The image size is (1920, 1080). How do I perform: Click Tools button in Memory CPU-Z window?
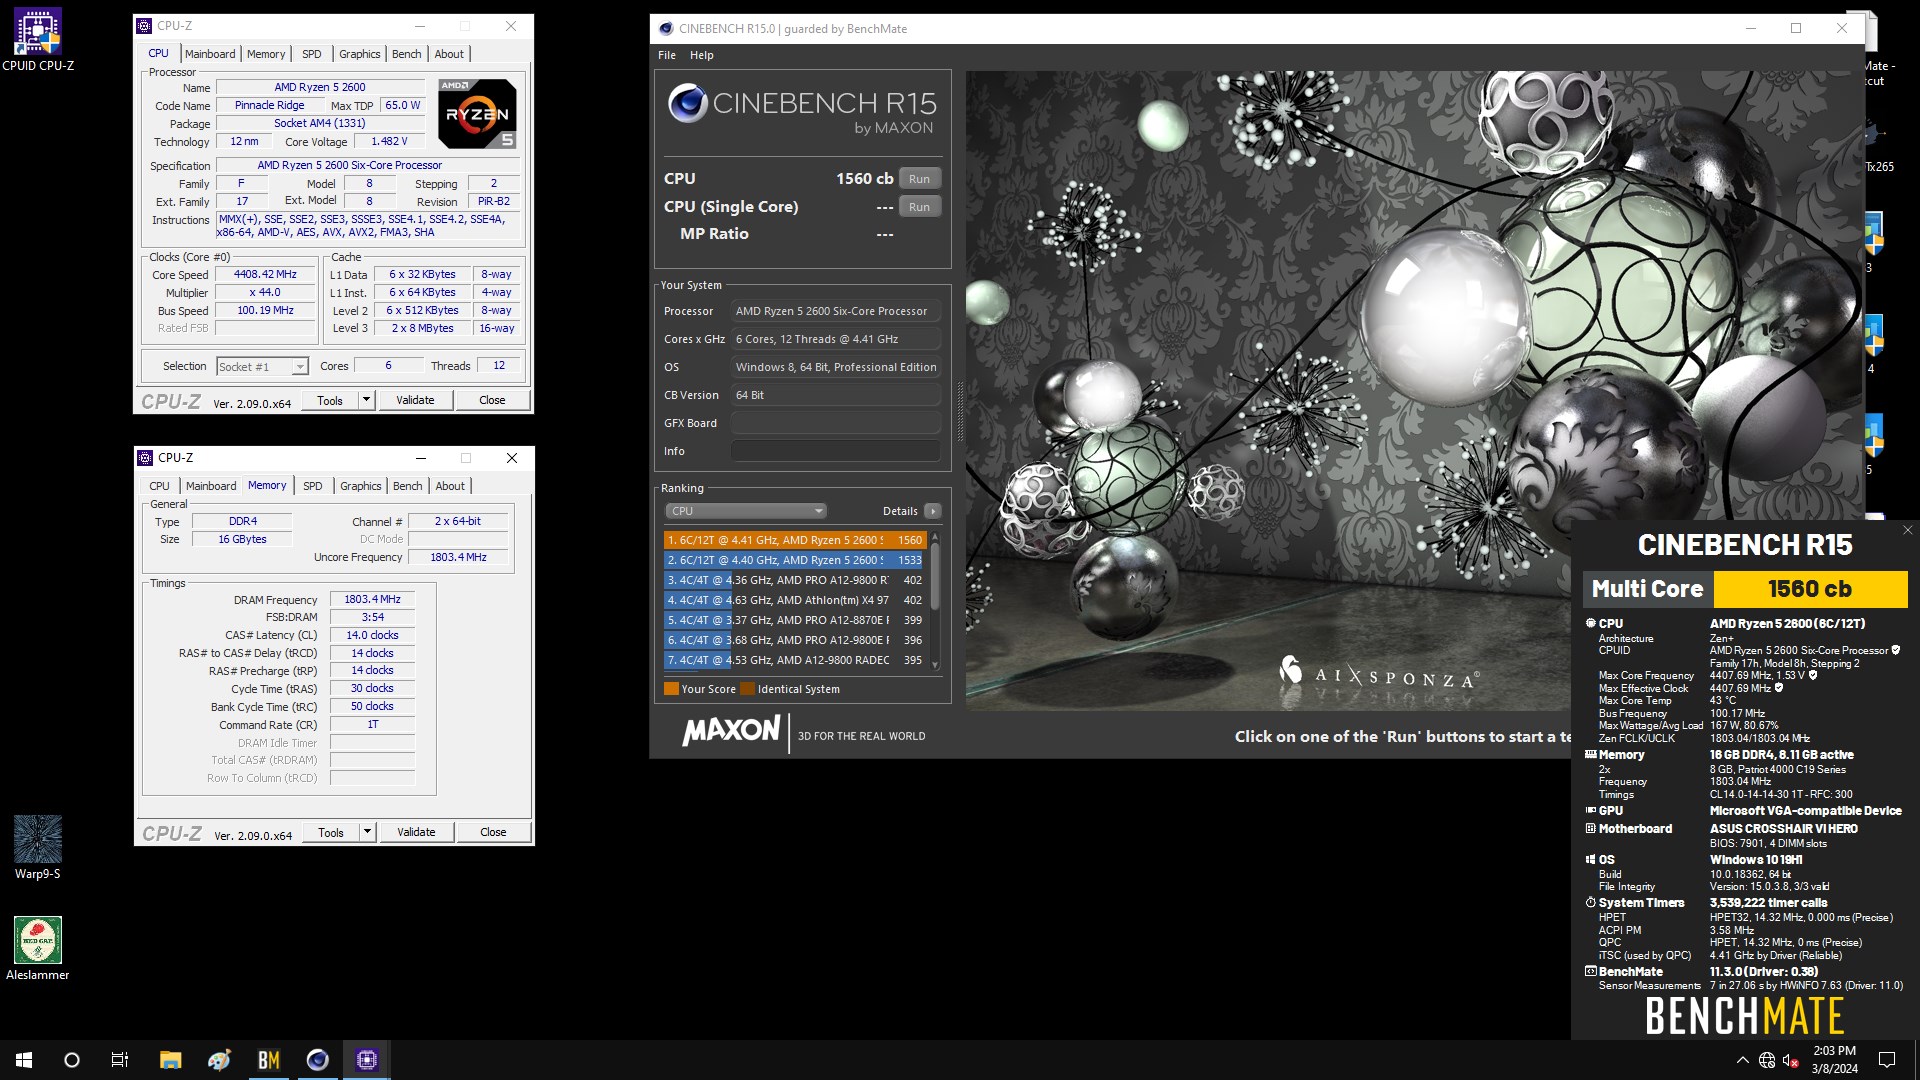(331, 832)
